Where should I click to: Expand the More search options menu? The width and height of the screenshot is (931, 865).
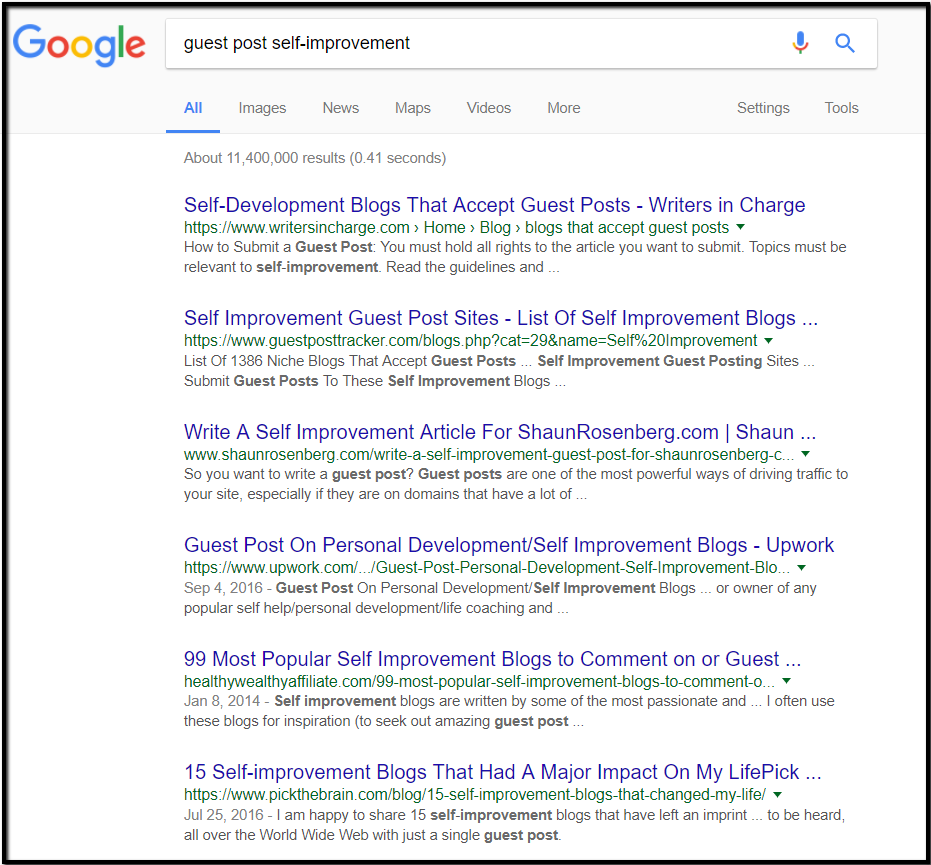point(563,108)
